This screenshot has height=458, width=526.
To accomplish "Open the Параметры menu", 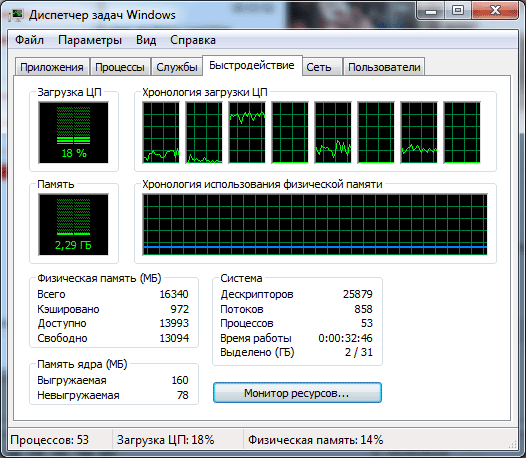I will click(90, 40).
